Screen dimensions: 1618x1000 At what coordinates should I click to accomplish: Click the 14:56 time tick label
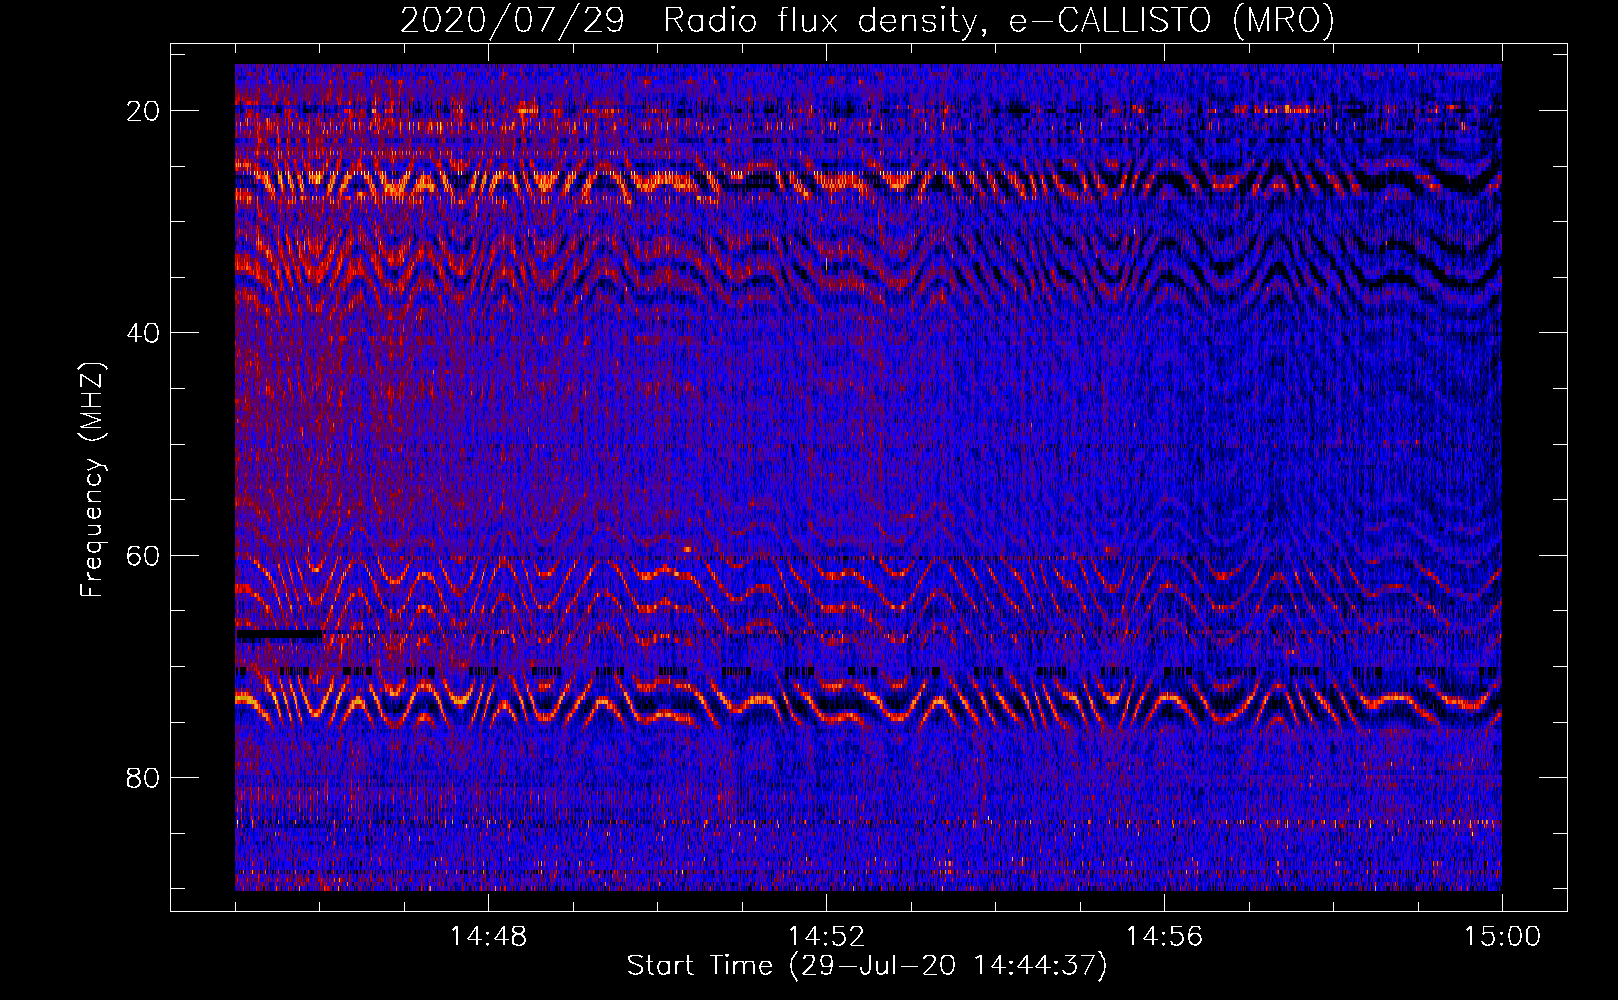coord(1164,937)
